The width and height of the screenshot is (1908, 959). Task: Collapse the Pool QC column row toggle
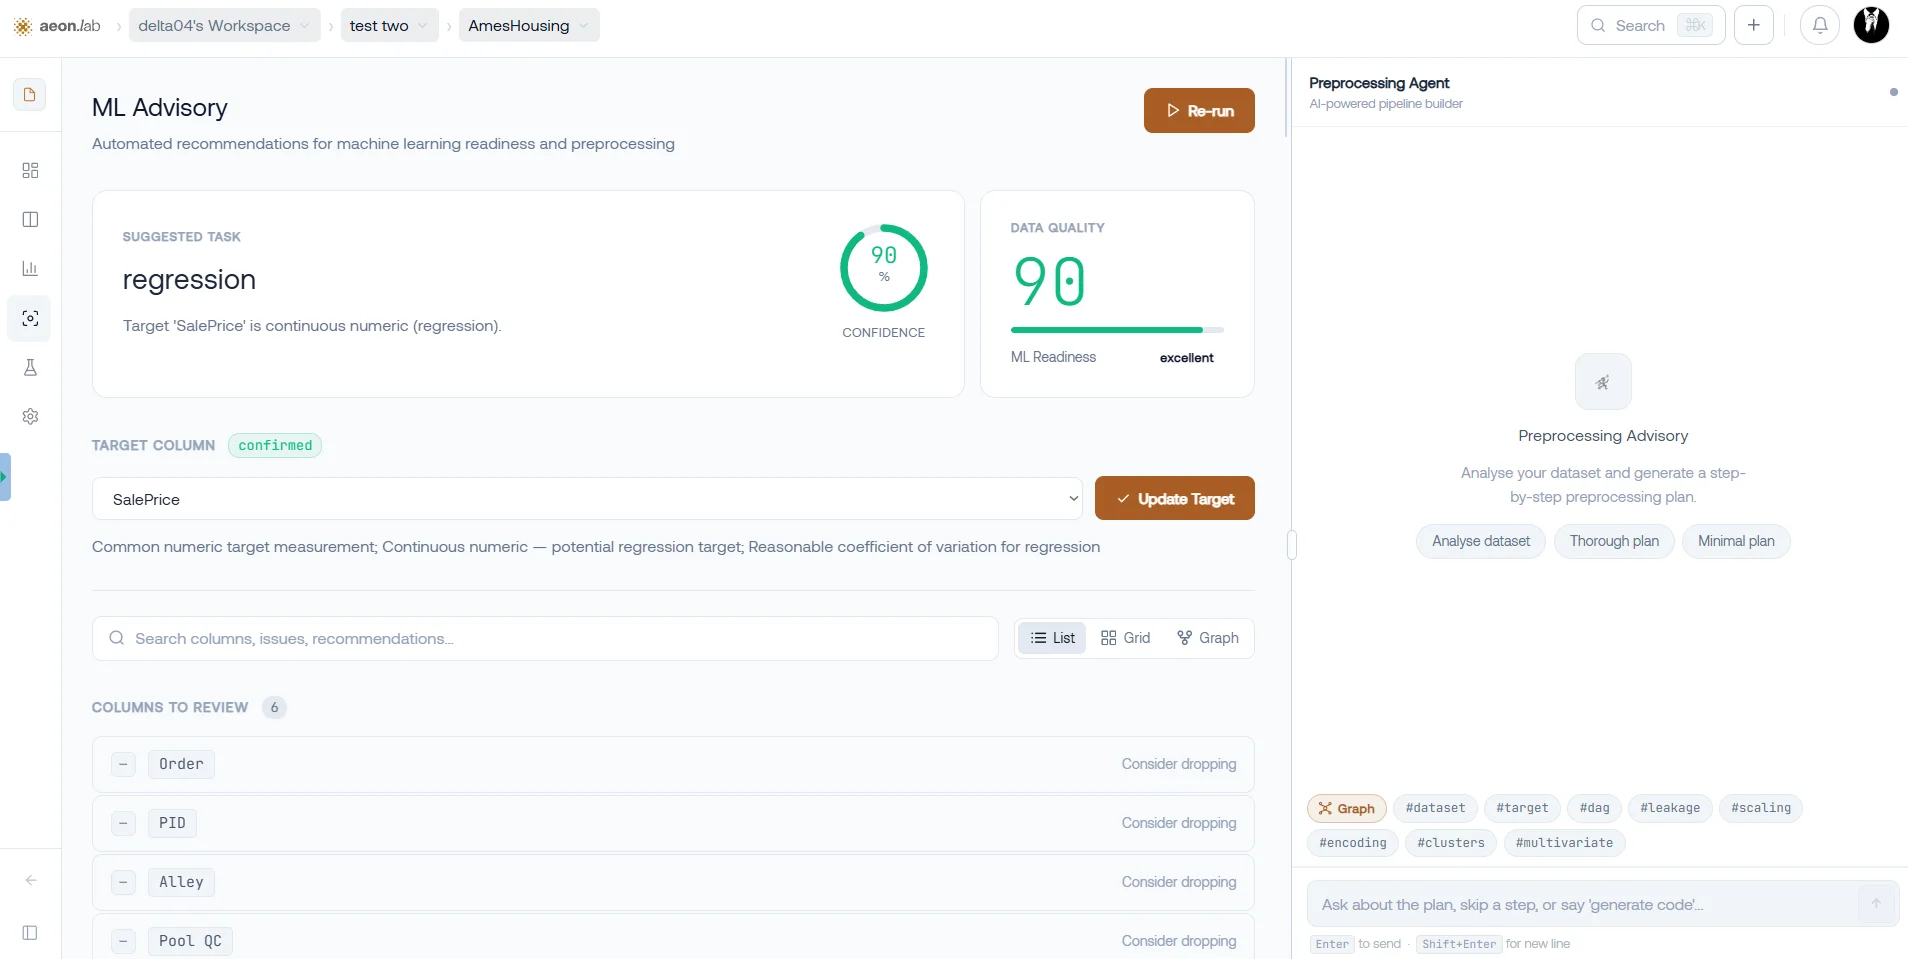coord(123,942)
